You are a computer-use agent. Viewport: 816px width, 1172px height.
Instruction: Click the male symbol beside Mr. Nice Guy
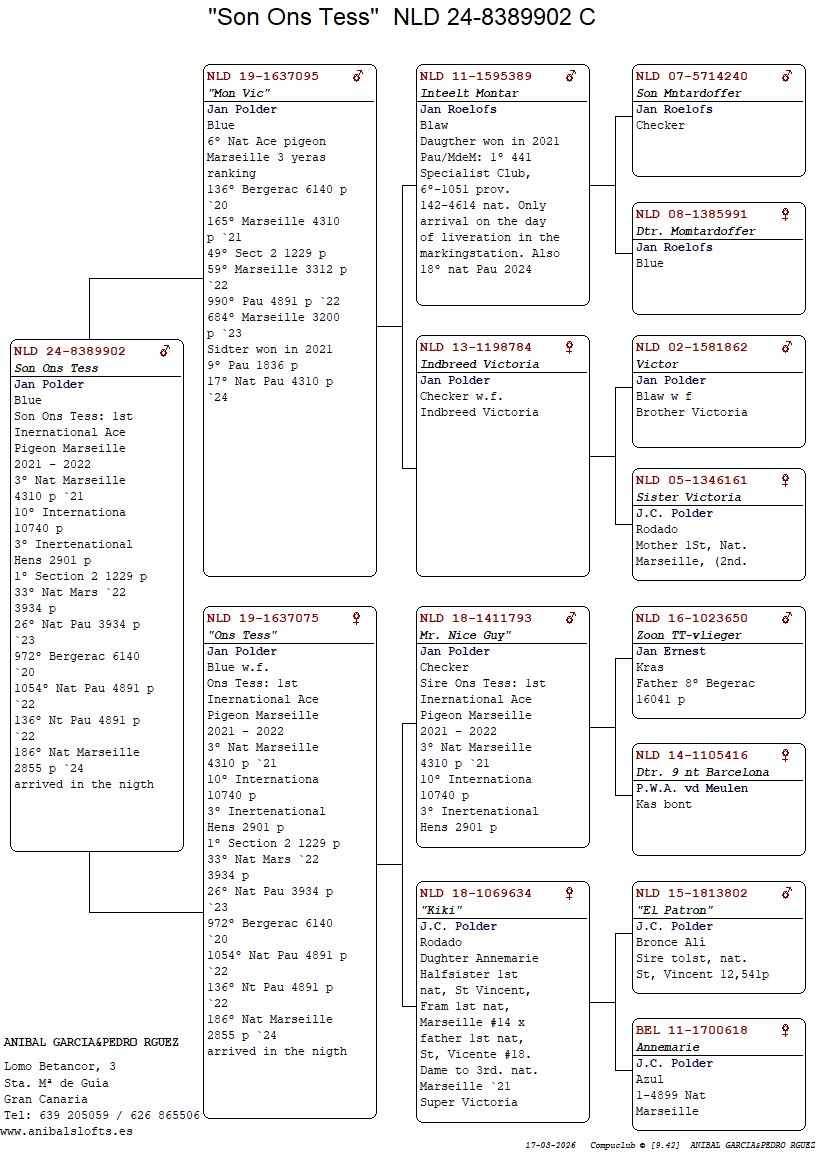tap(571, 618)
